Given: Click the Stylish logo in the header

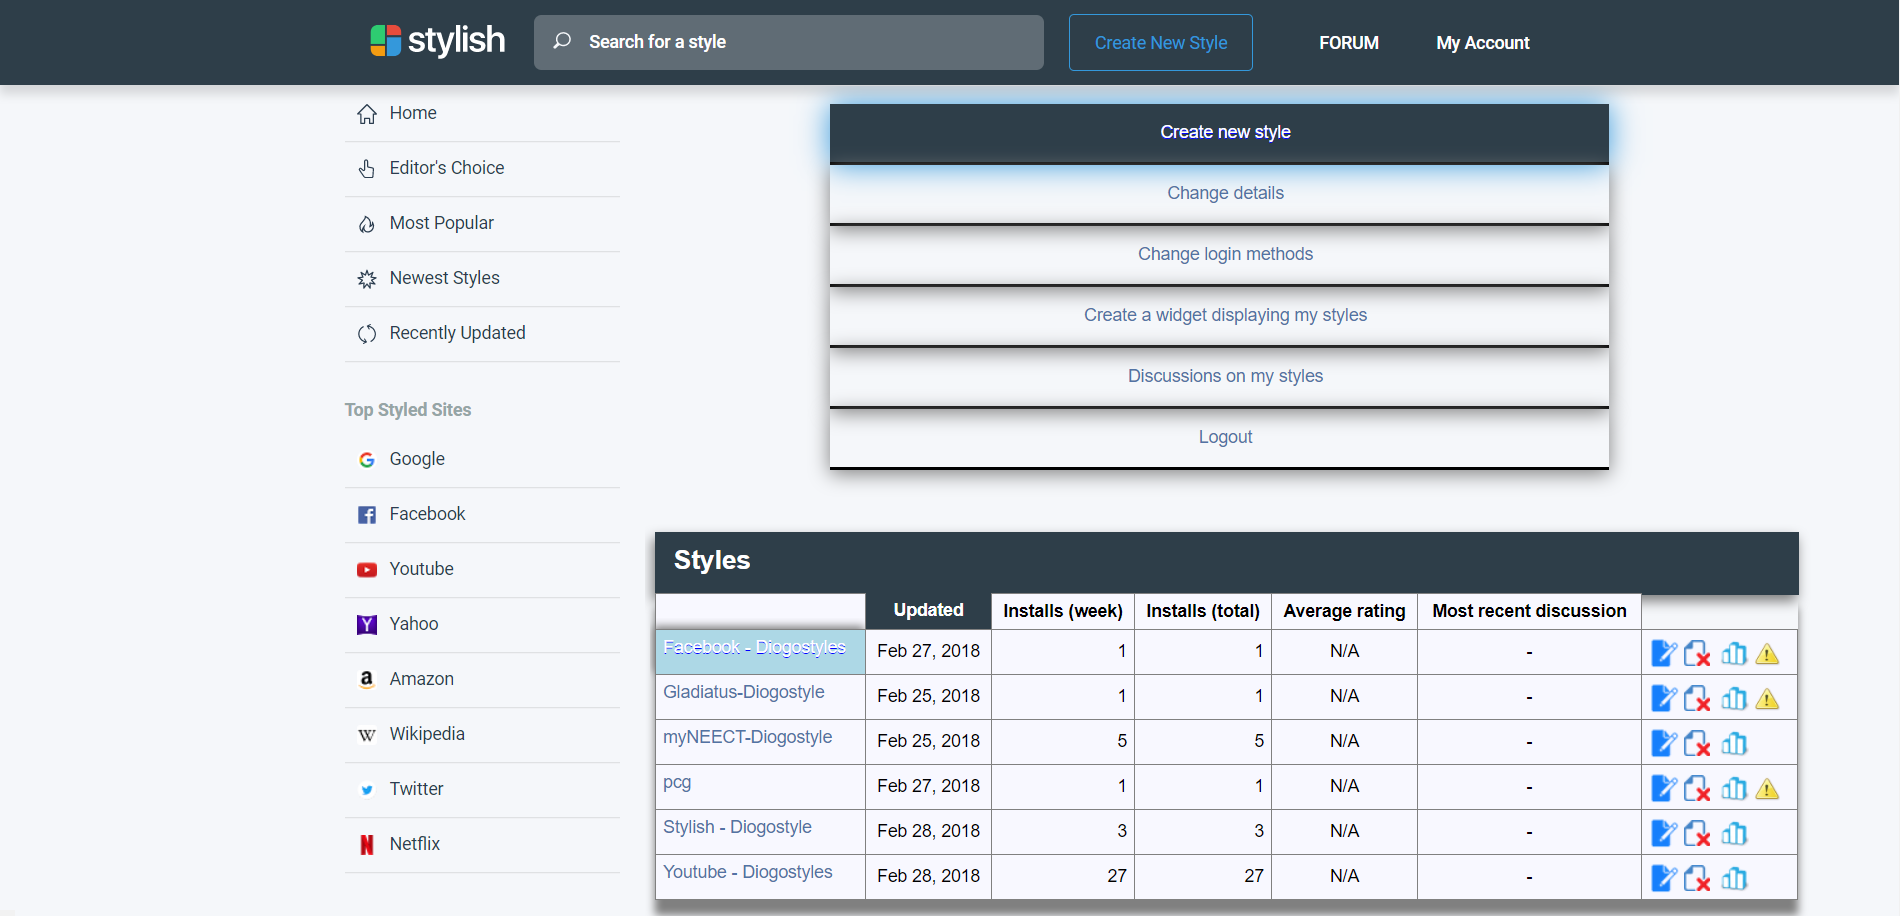Looking at the screenshot, I should click(438, 41).
